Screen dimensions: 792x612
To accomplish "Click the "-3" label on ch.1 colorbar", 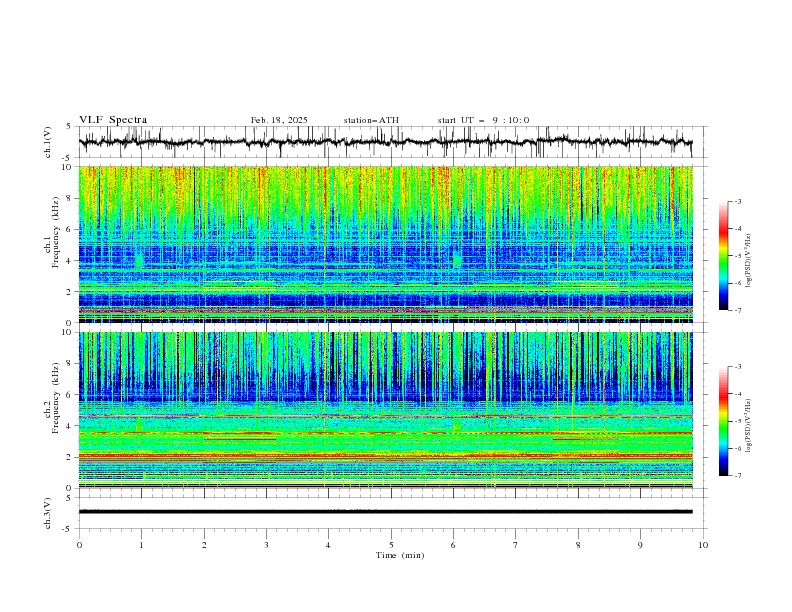I will coord(737,201).
